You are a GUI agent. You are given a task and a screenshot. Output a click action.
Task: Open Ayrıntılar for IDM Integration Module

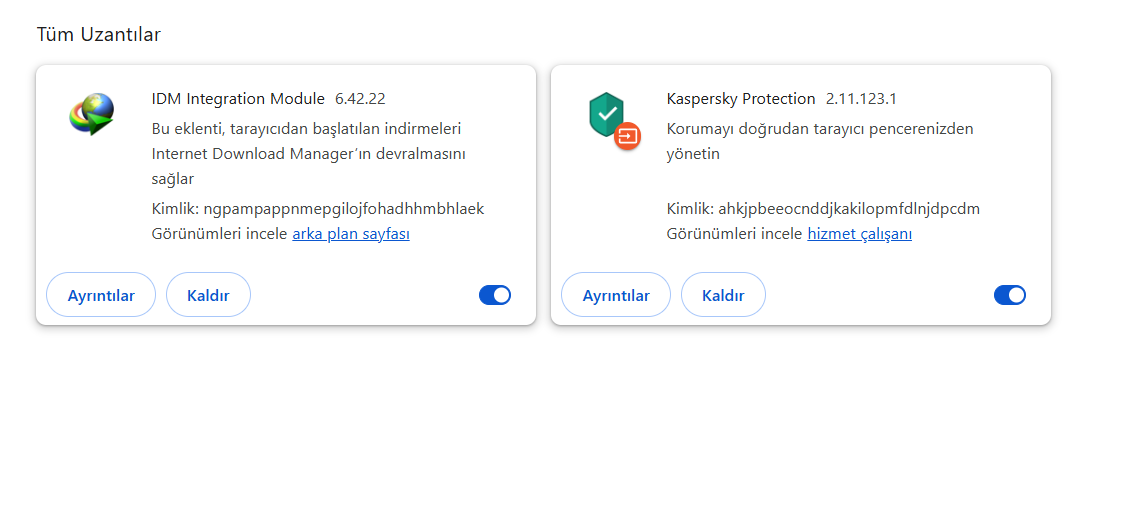101,295
